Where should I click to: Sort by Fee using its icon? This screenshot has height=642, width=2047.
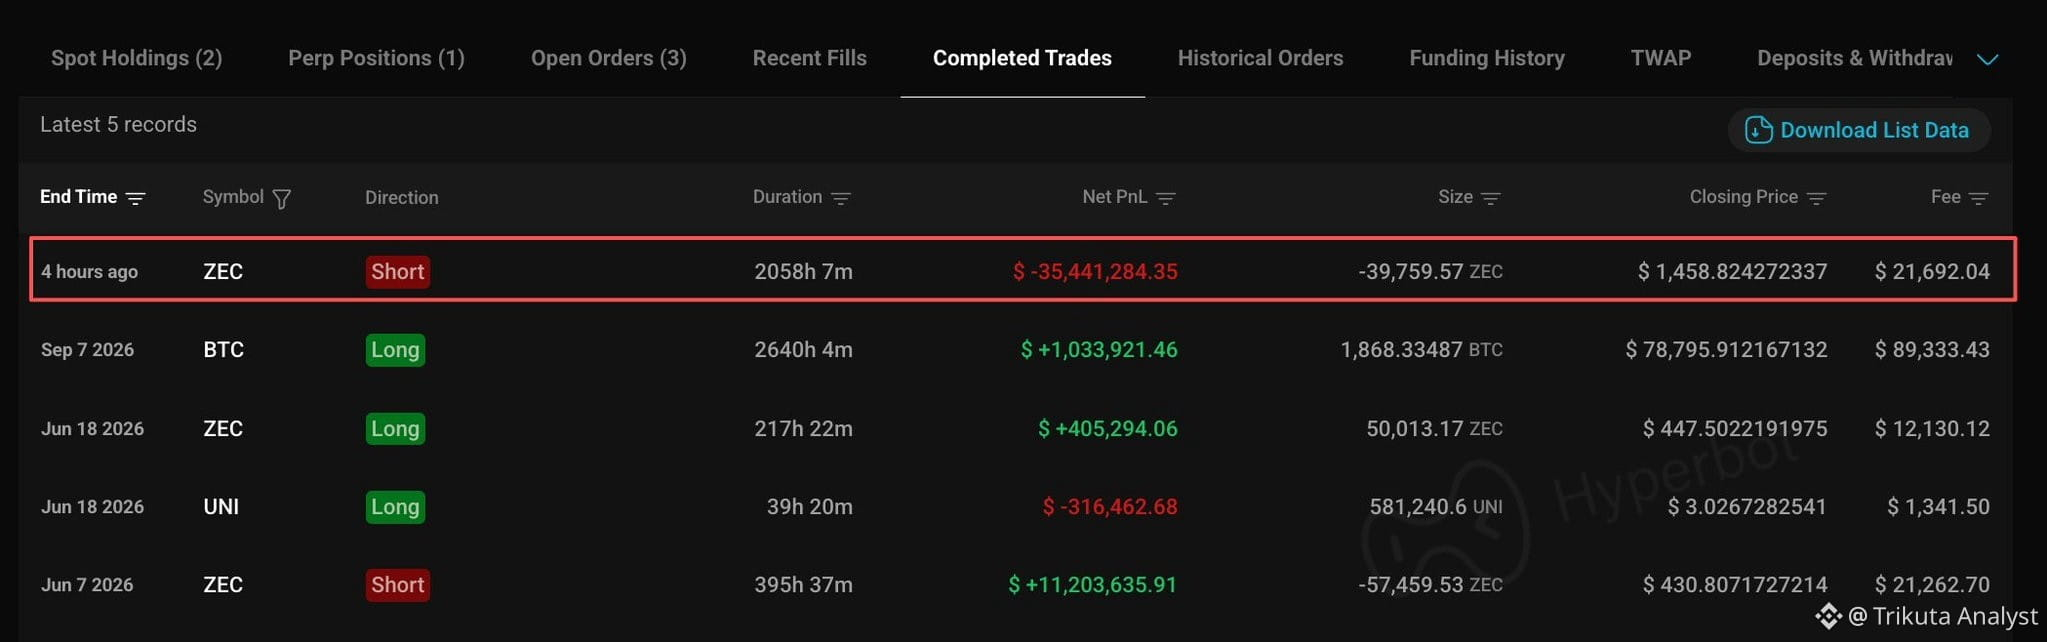point(1978,198)
